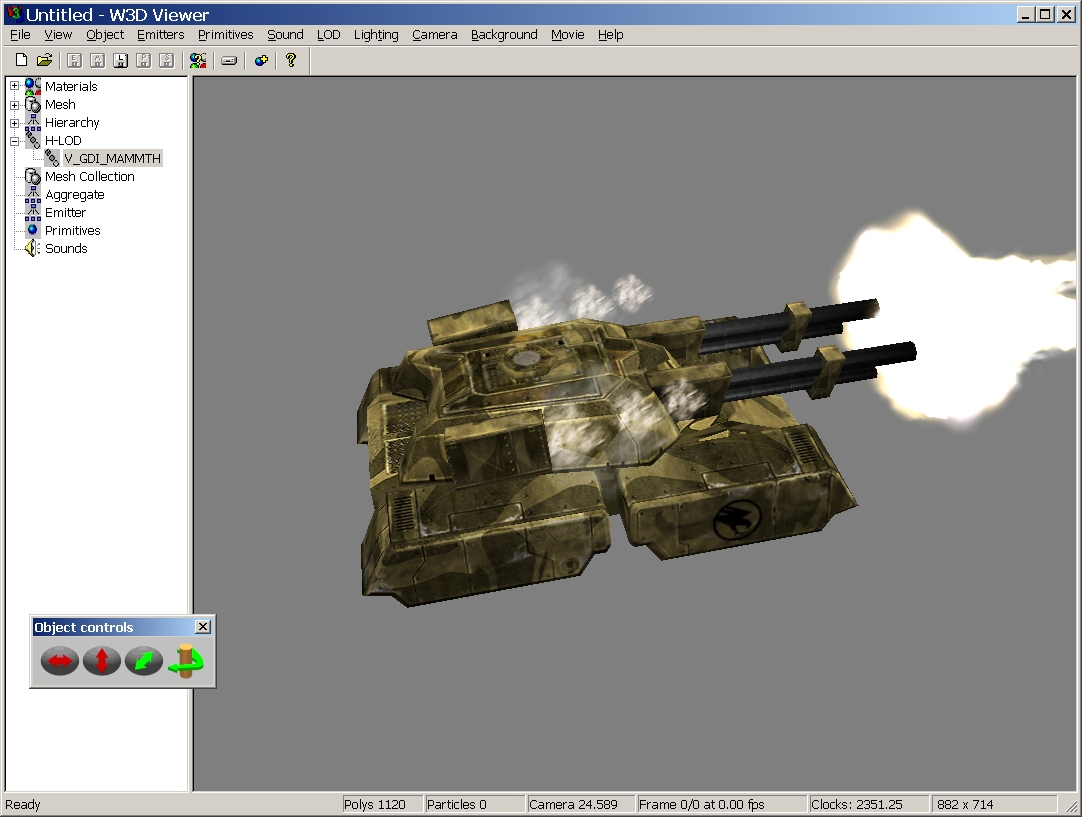Click the Primitives blue sphere icon
The image size is (1082, 817).
32,230
